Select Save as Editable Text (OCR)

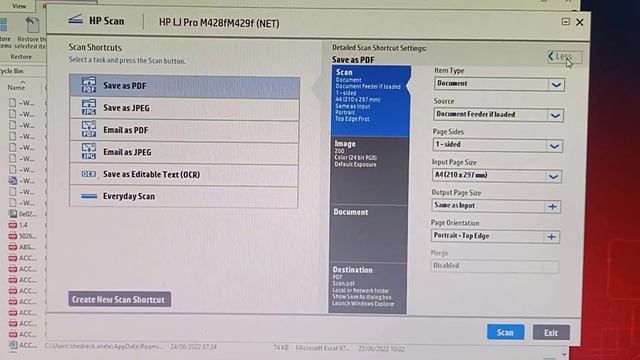tap(184, 174)
